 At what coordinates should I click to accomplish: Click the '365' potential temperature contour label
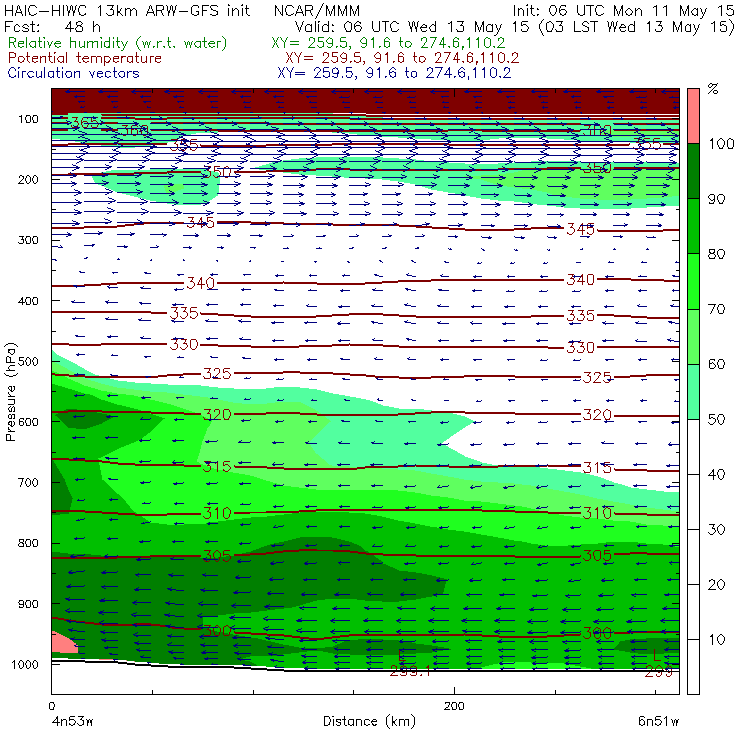coord(85,123)
